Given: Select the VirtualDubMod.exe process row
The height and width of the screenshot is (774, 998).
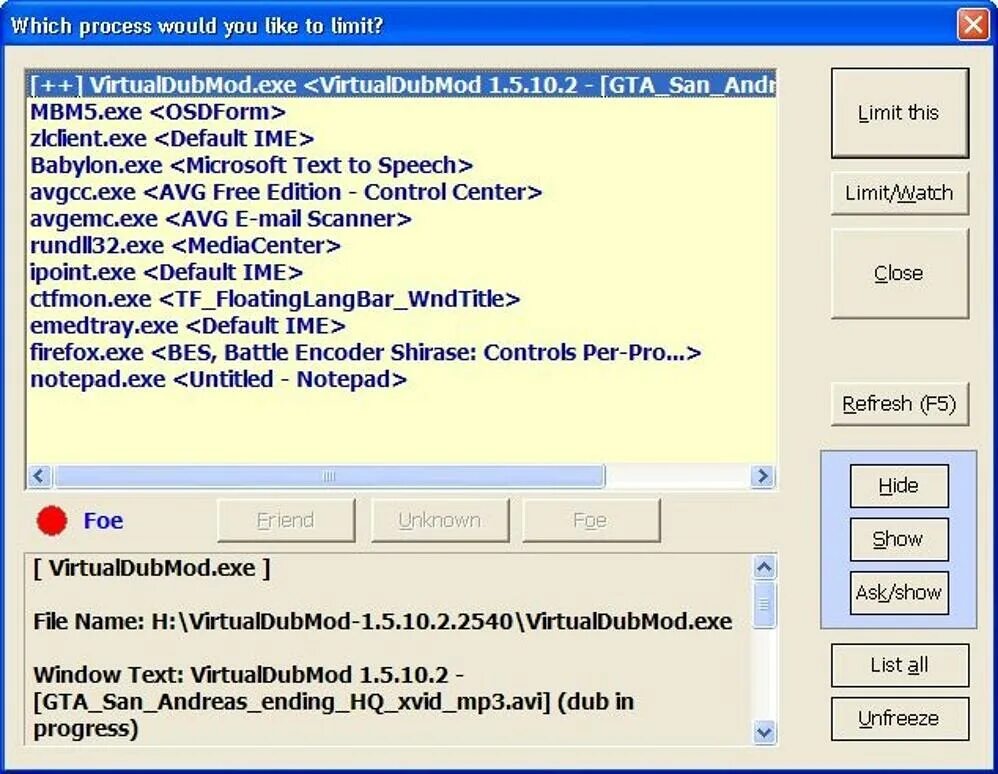Looking at the screenshot, I should click(x=401, y=85).
